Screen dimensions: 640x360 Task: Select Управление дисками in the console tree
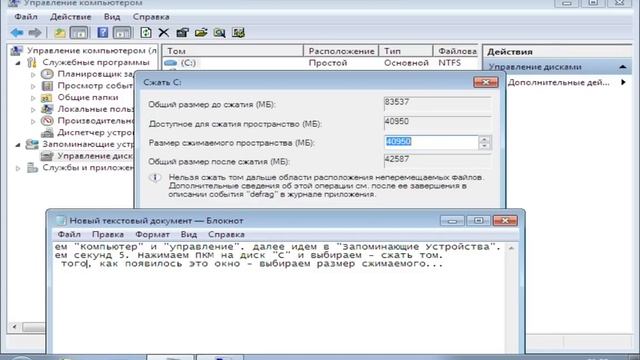95,156
